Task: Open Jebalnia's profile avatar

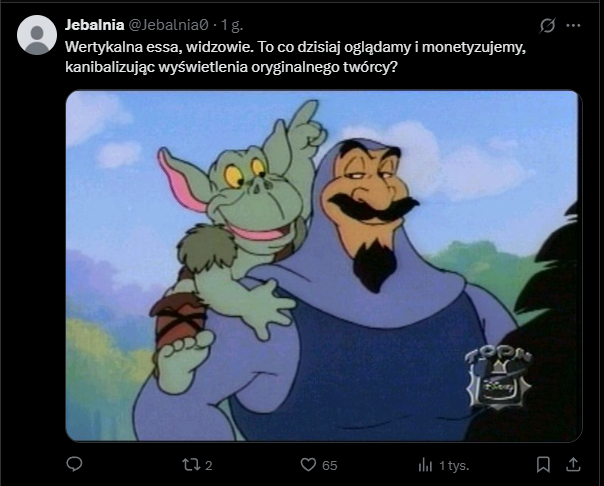Action: [37, 35]
